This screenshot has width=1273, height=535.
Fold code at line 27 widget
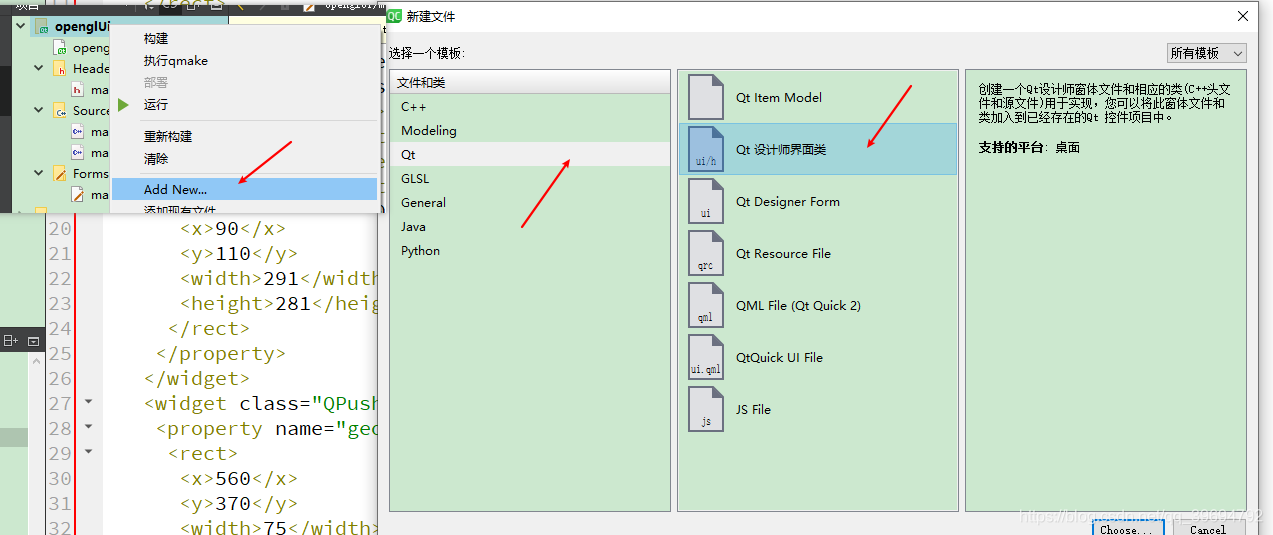(x=88, y=402)
